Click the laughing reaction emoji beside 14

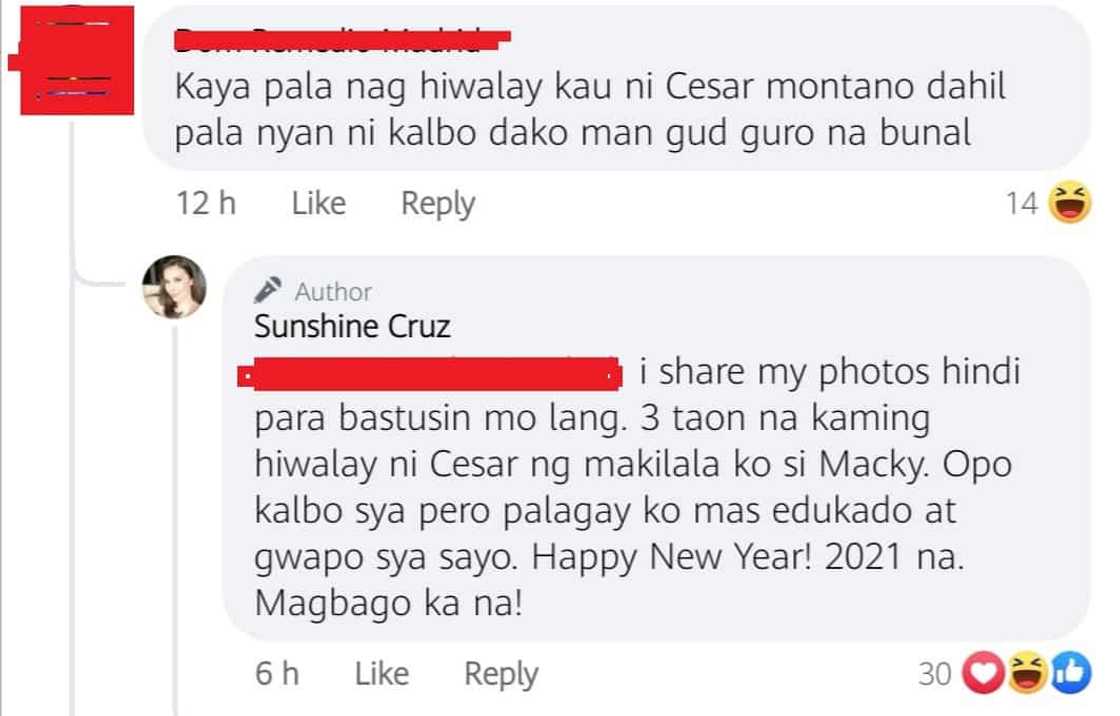(x=1070, y=206)
